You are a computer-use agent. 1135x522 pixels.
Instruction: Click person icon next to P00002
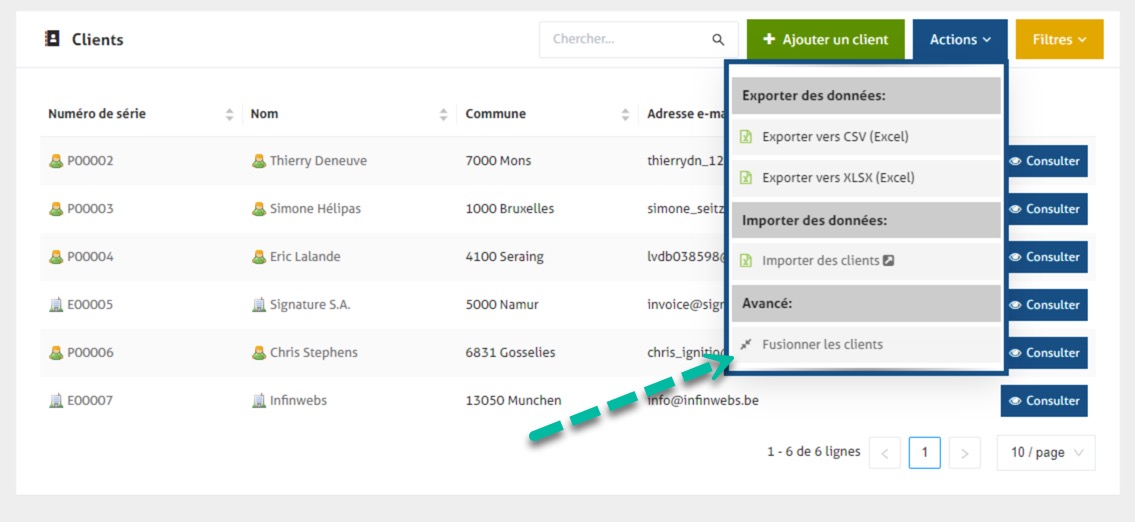coord(56,161)
